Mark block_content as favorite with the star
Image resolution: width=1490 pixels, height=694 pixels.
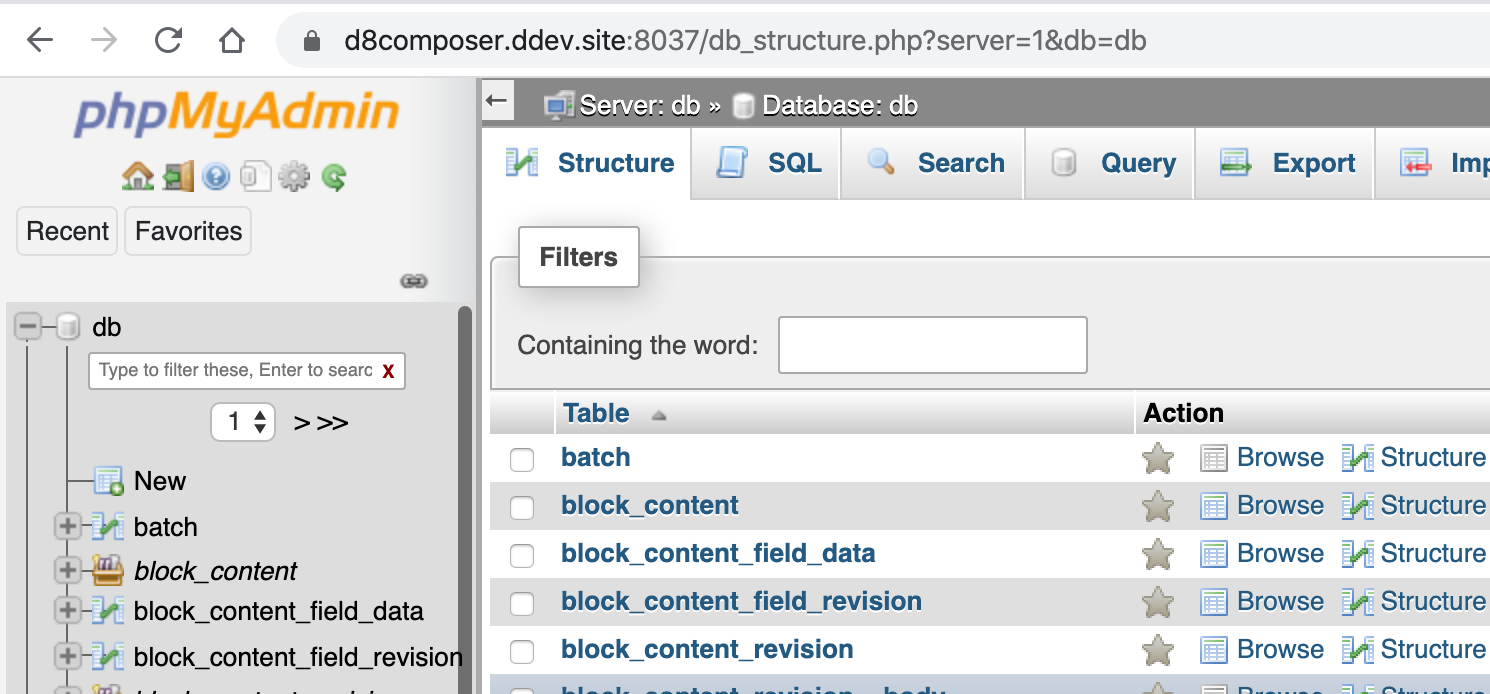1157,507
